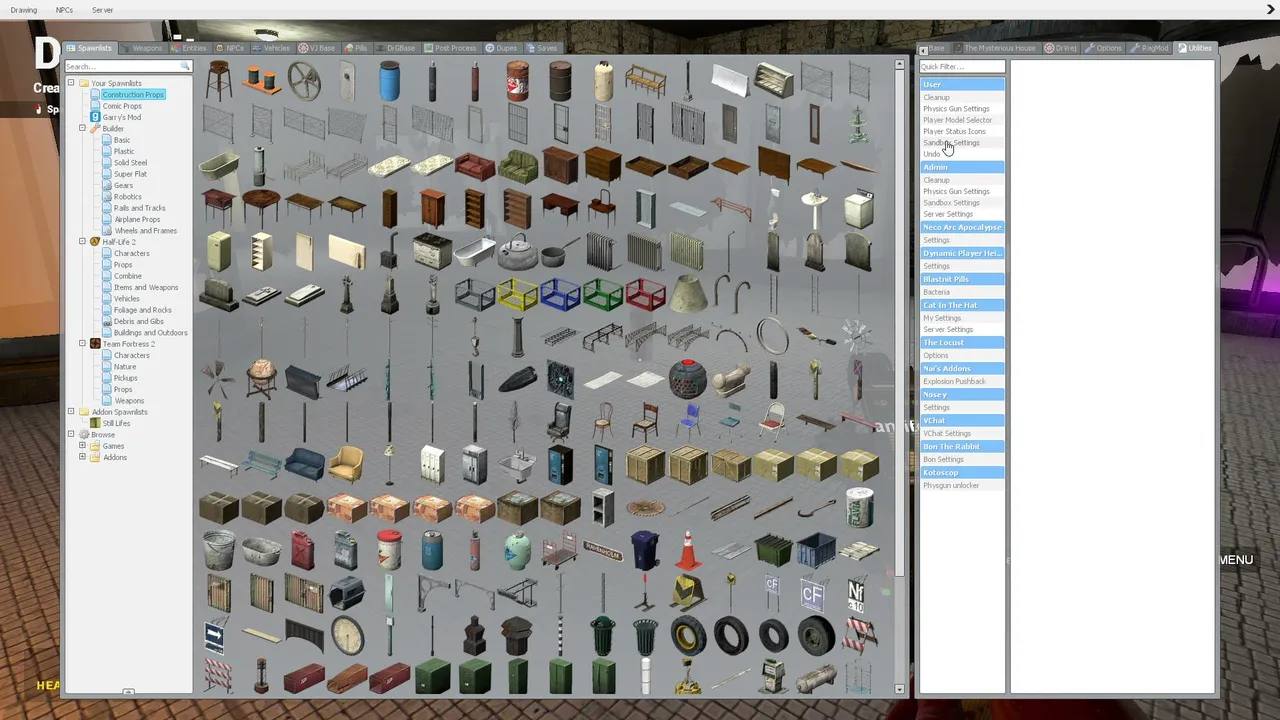Select Solid Steel under Builder
Viewport: 1280px width, 720px height.
coord(130,163)
